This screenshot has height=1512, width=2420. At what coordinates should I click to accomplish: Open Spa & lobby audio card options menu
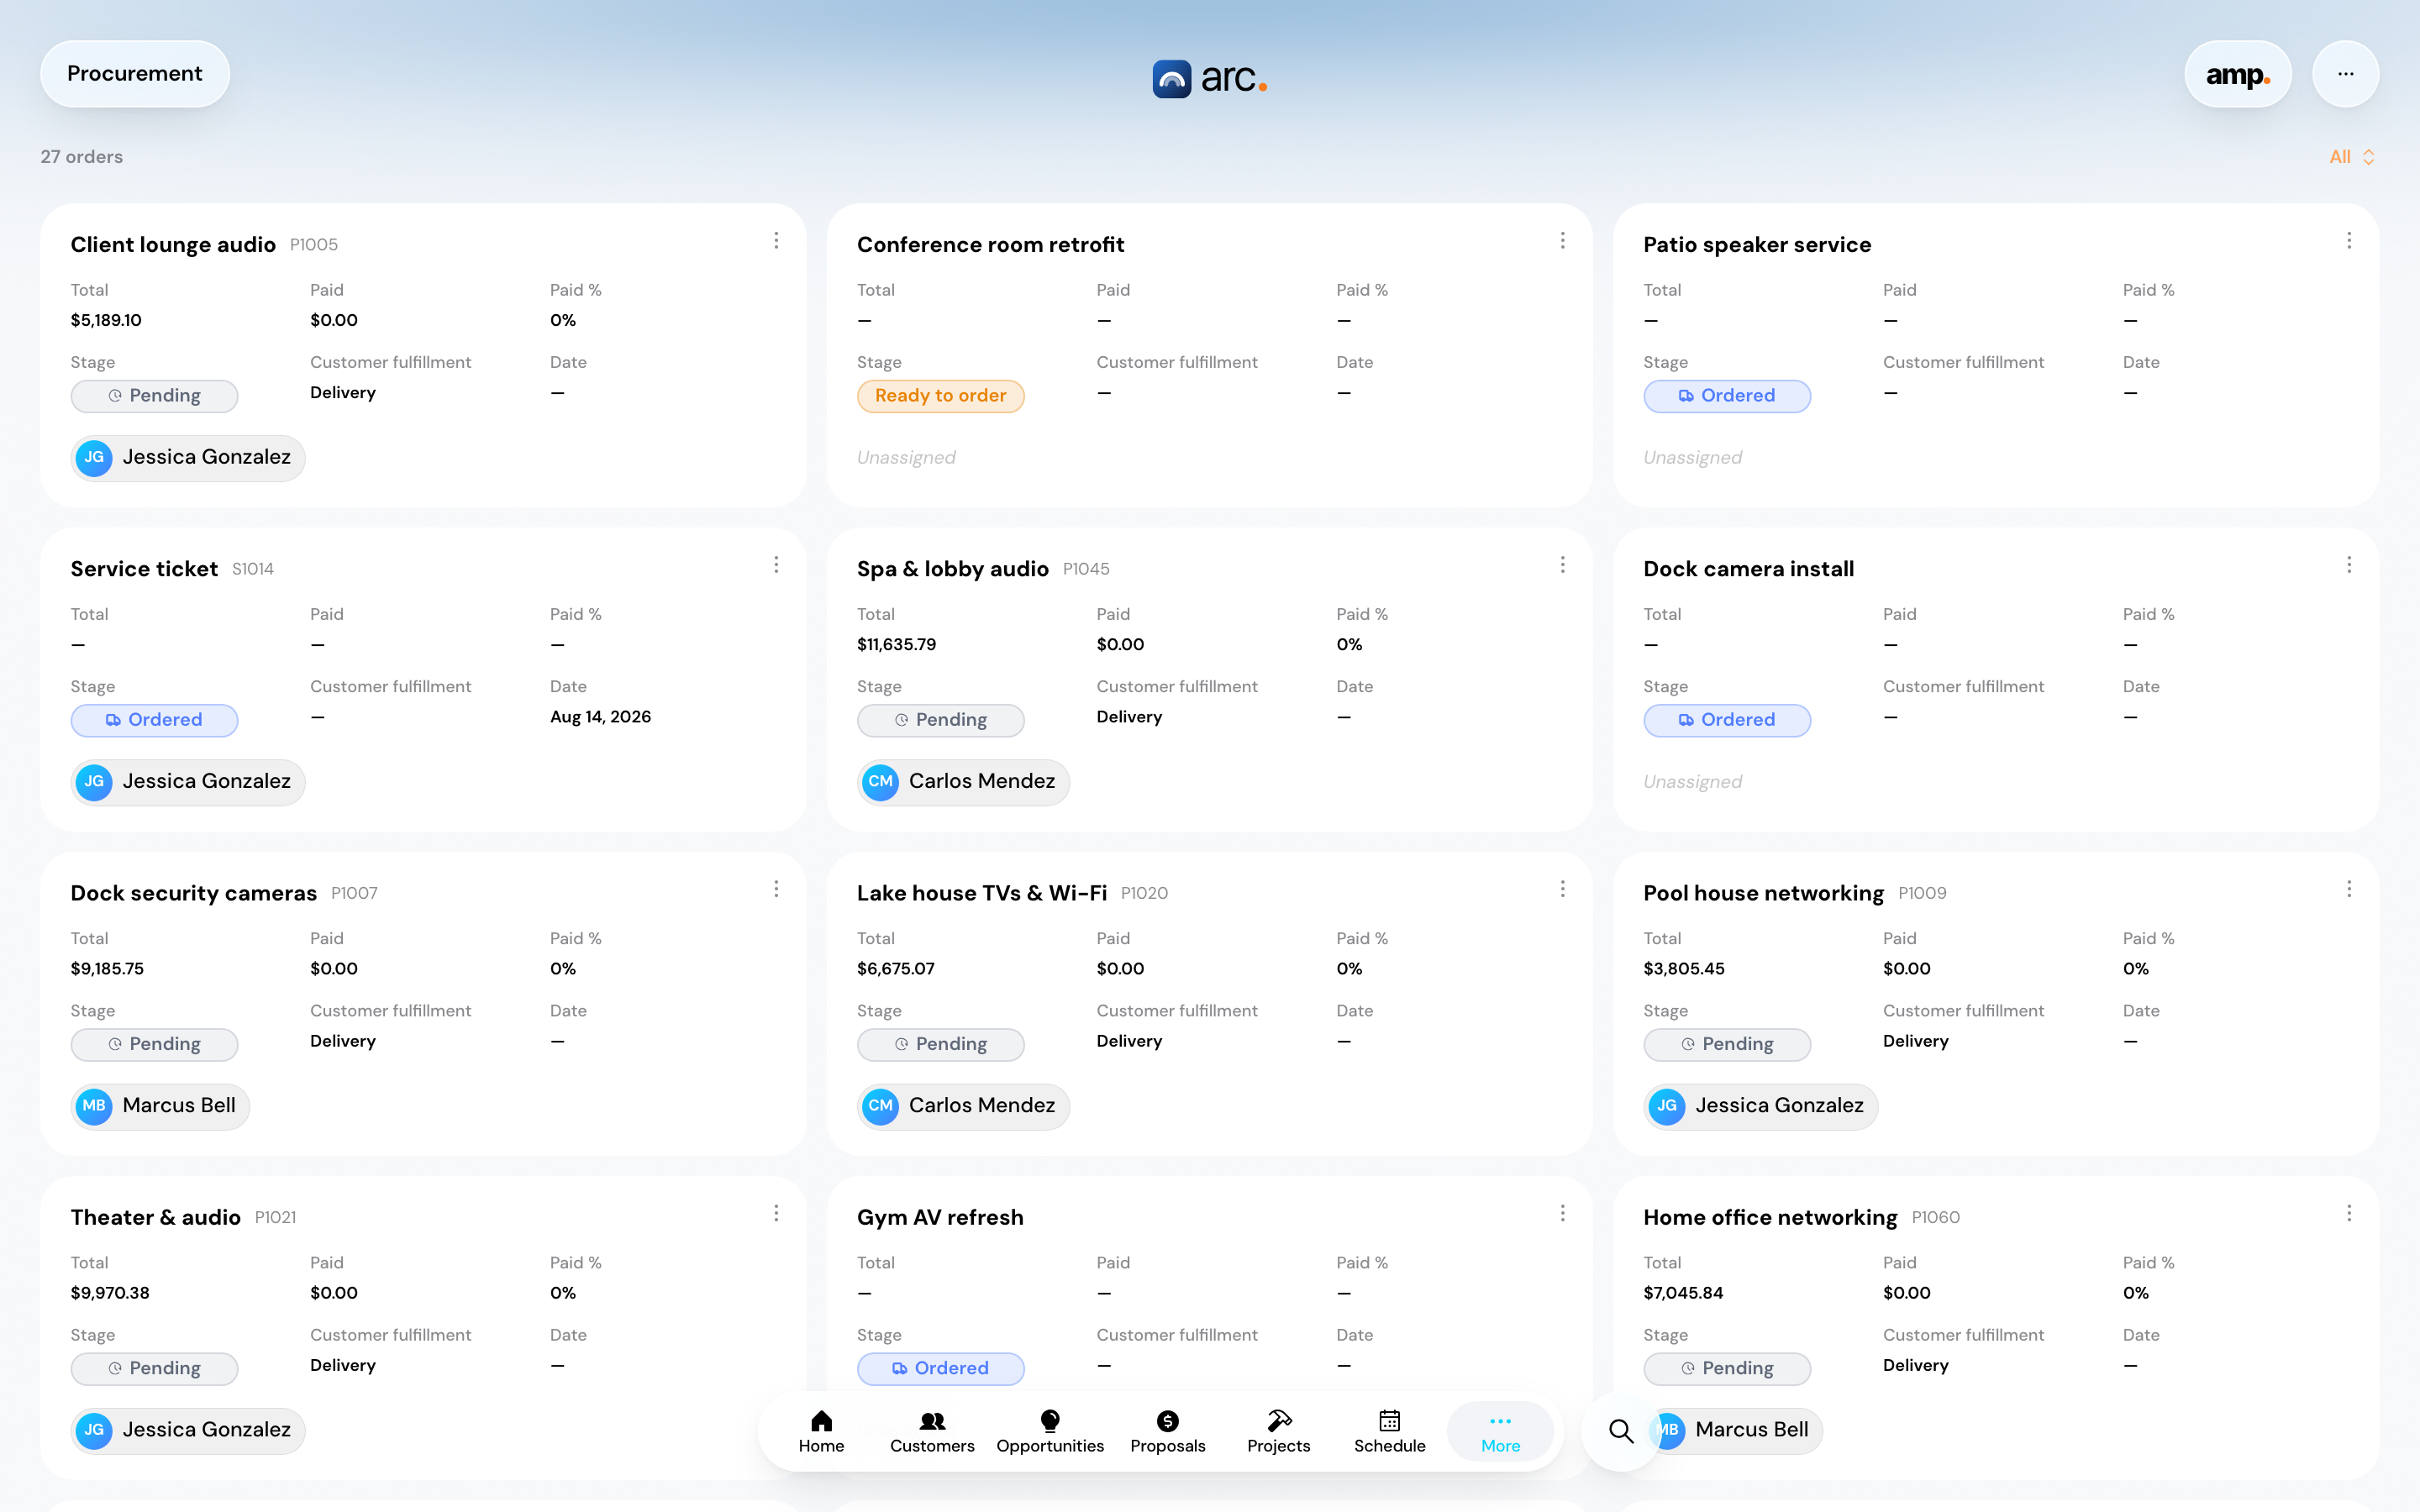pyautogui.click(x=1562, y=565)
